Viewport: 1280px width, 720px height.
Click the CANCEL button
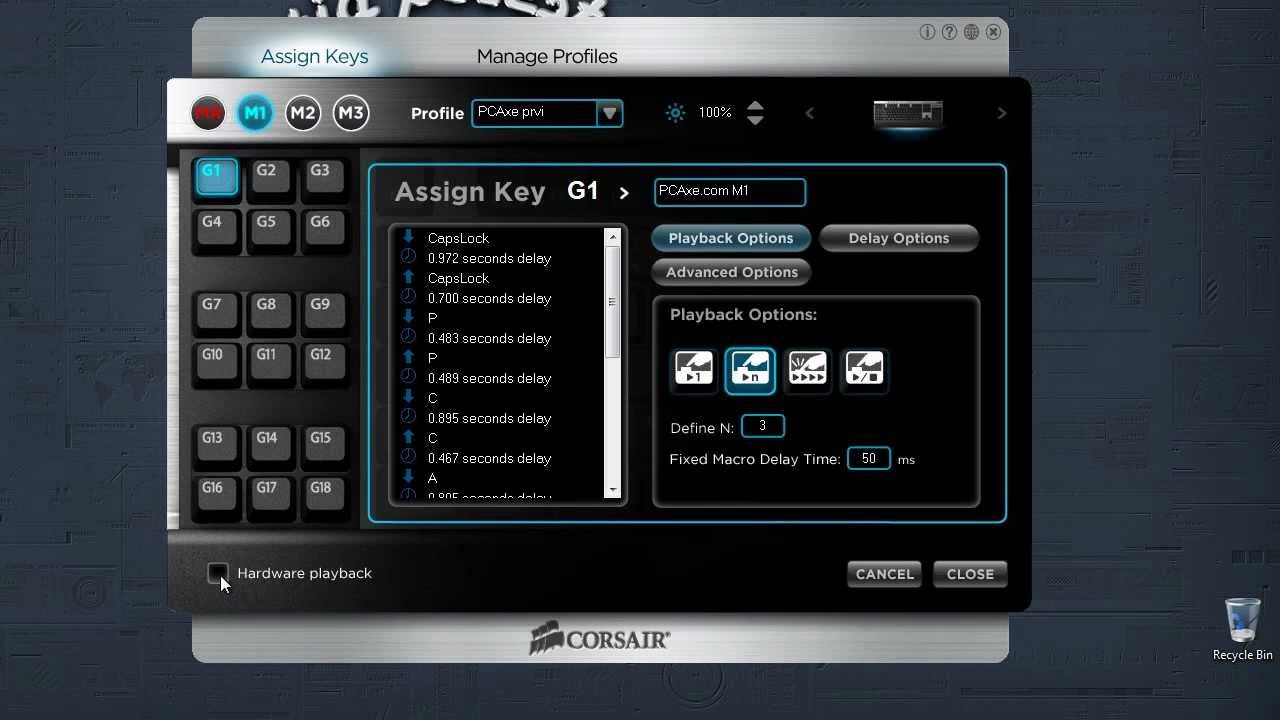(x=885, y=574)
